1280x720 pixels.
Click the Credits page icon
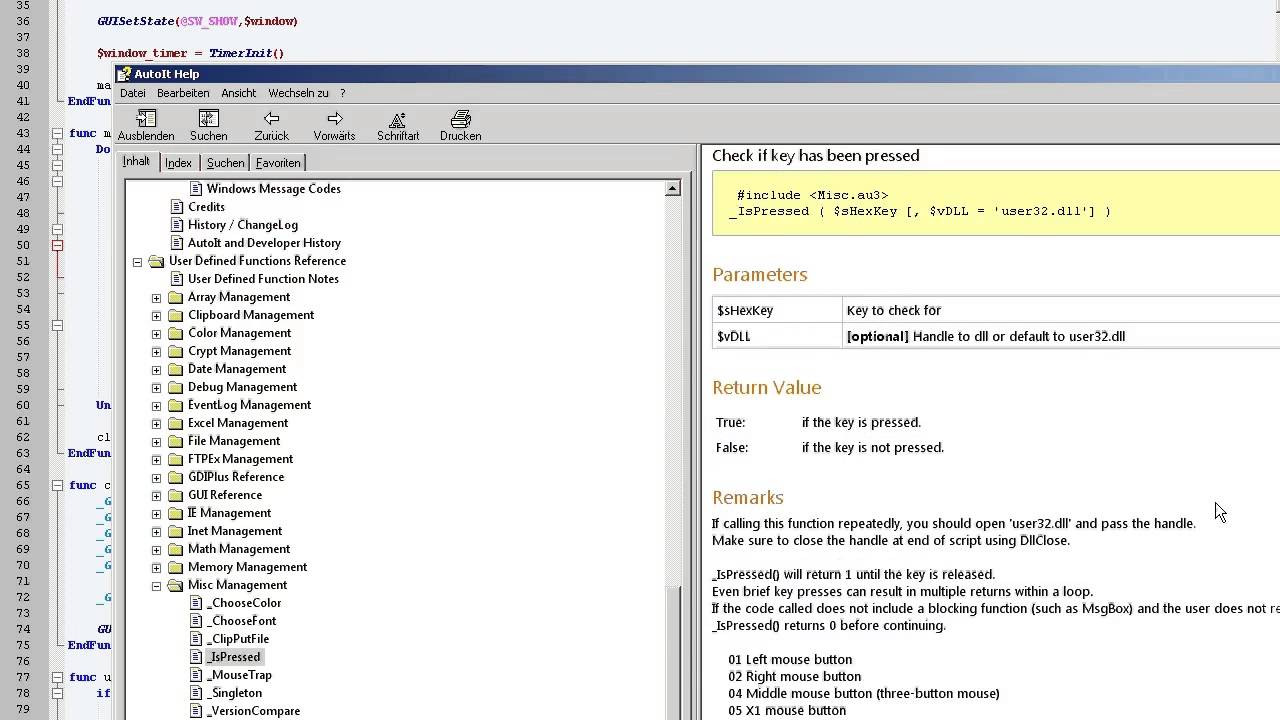177,207
